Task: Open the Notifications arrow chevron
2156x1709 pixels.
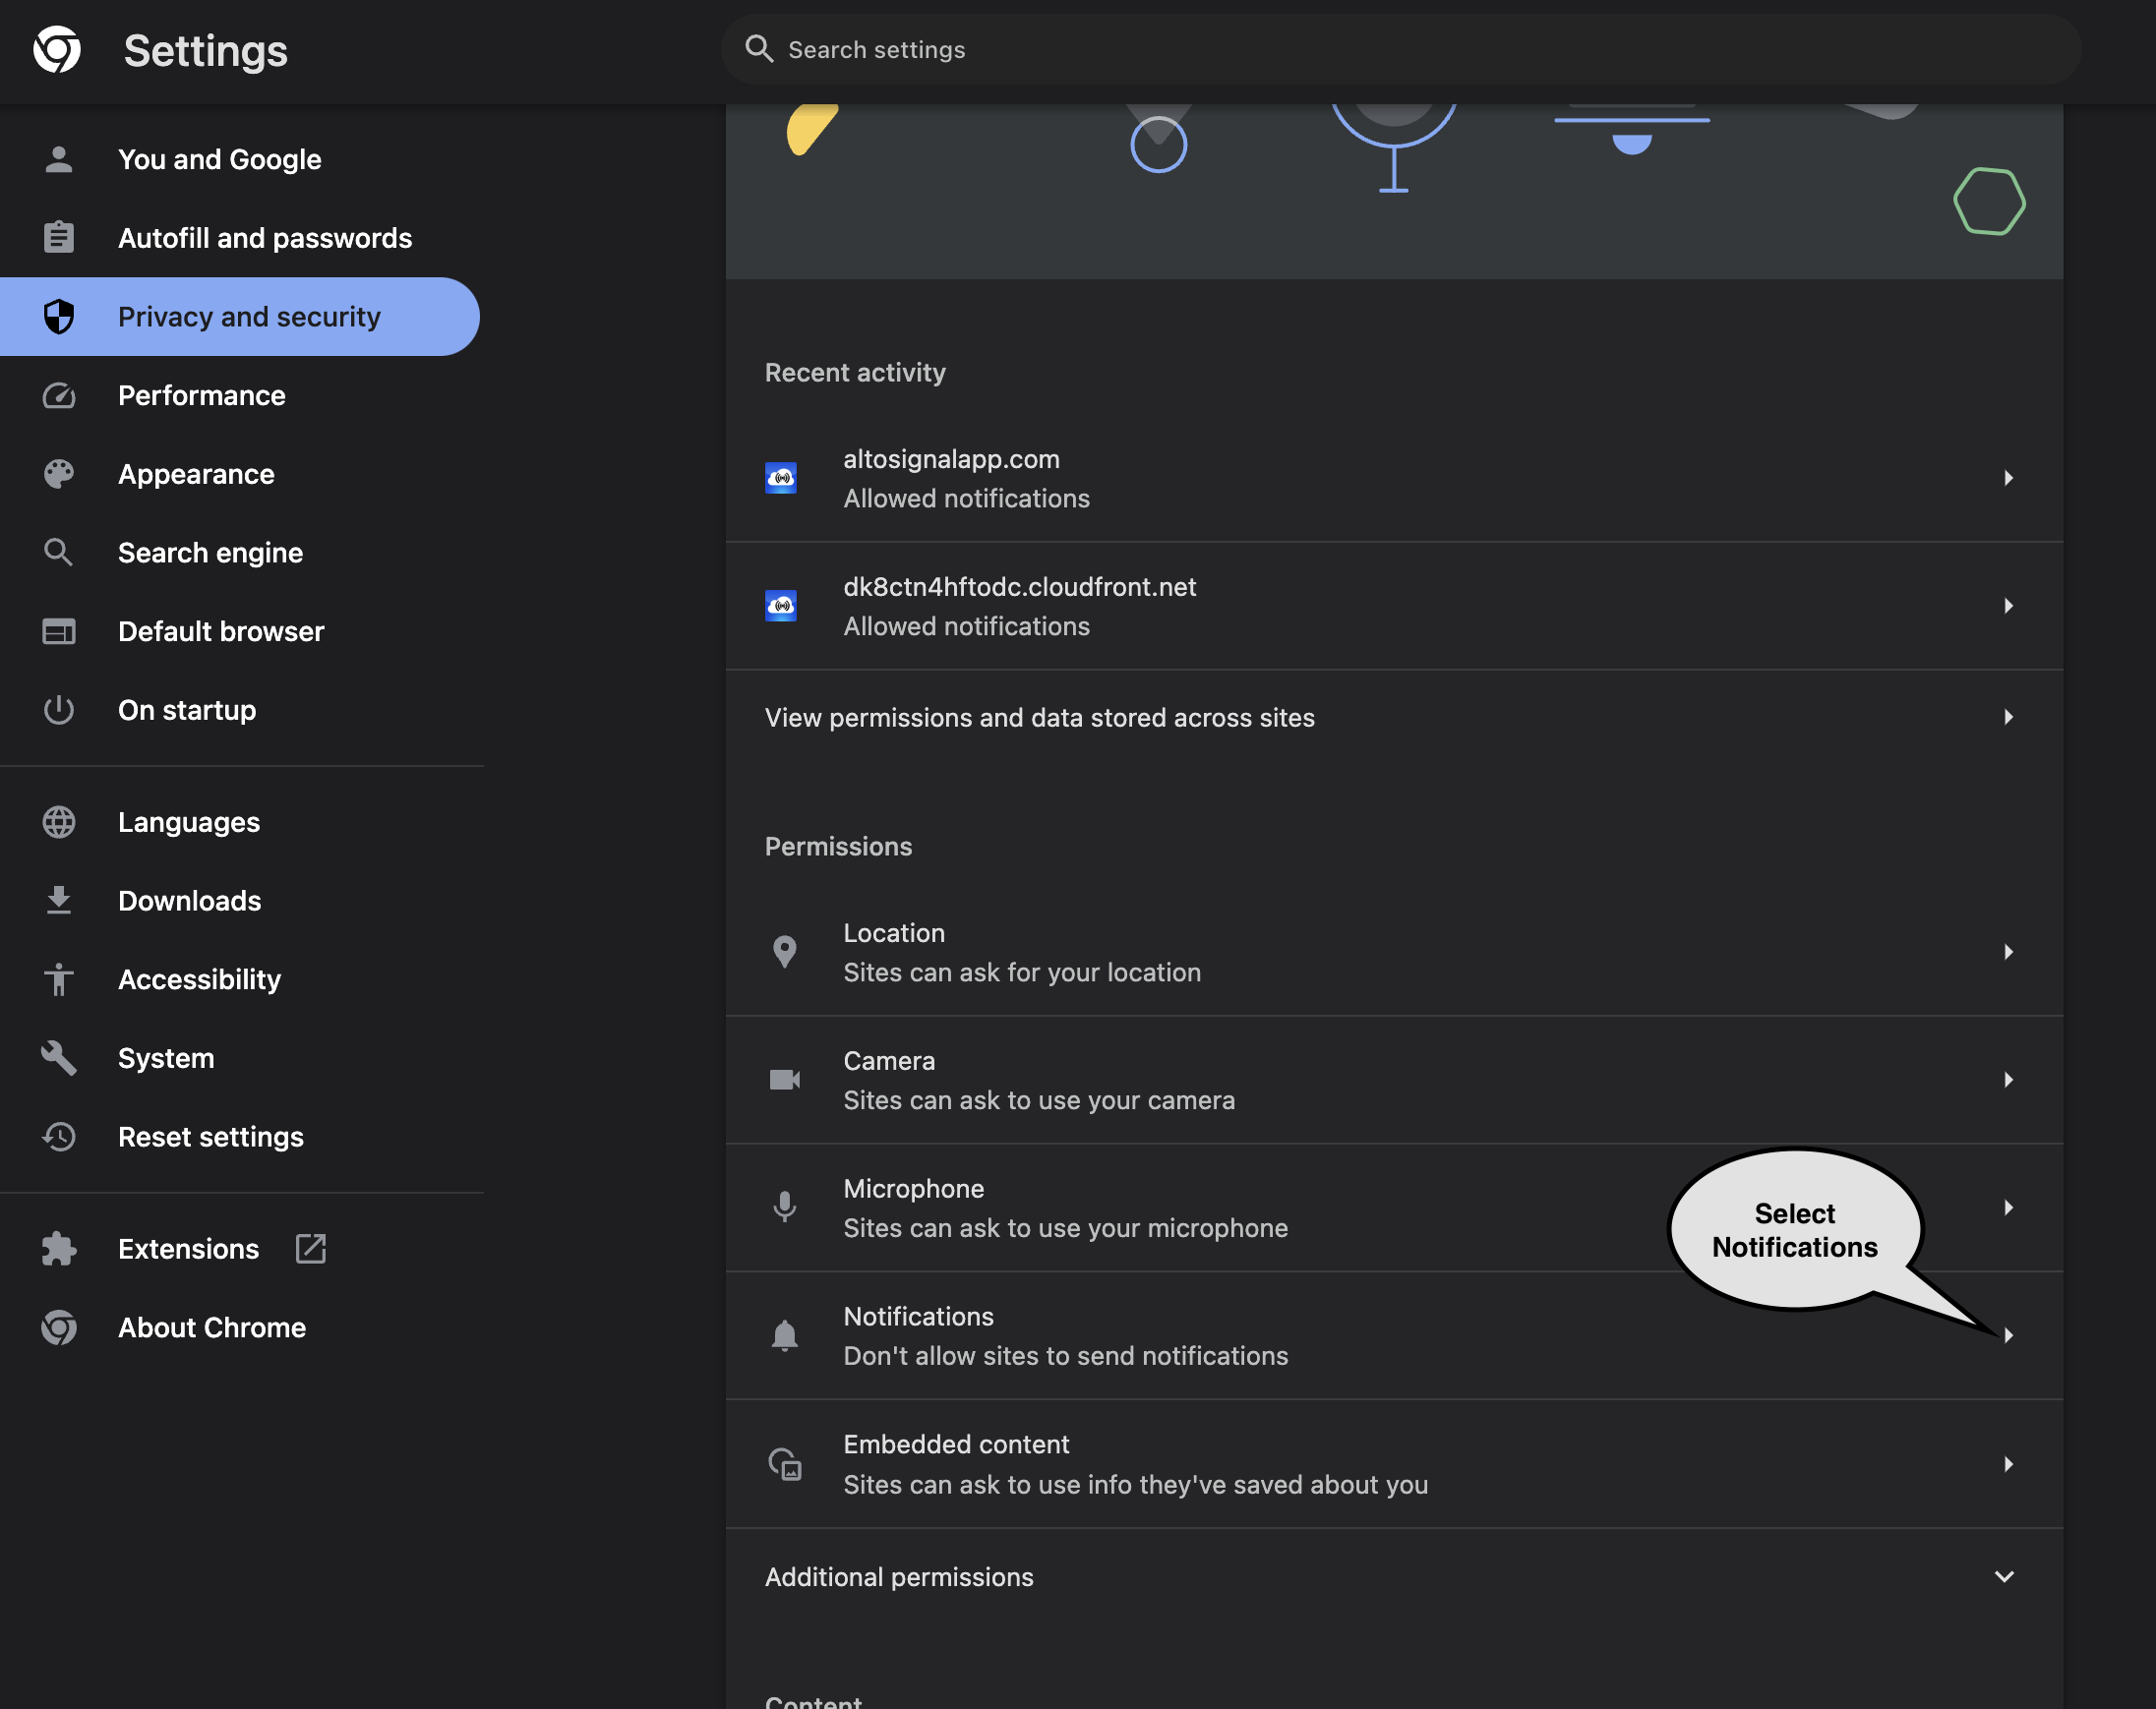Action: click(x=2007, y=1335)
